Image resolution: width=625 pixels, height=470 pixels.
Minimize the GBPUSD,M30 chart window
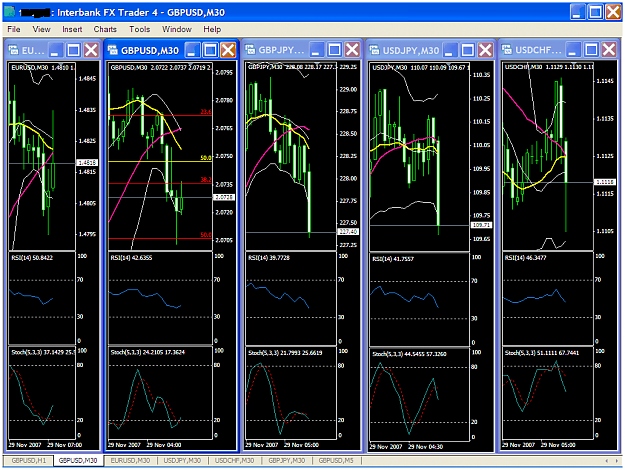pyautogui.click(x=193, y=50)
